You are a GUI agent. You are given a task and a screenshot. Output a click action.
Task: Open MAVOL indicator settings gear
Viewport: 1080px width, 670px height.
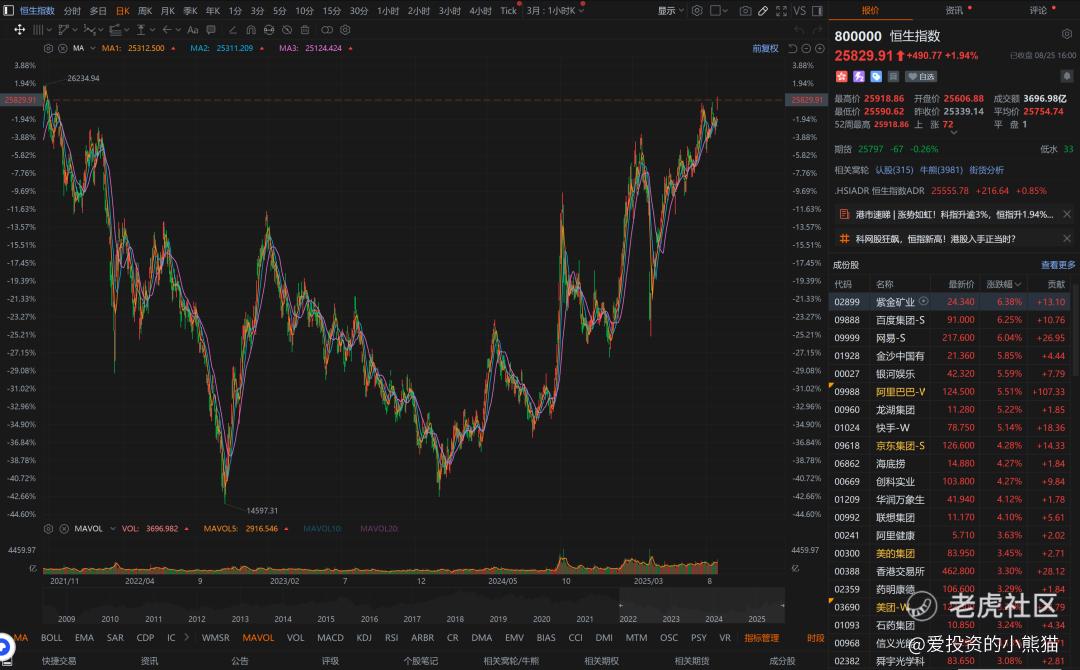click(48, 529)
